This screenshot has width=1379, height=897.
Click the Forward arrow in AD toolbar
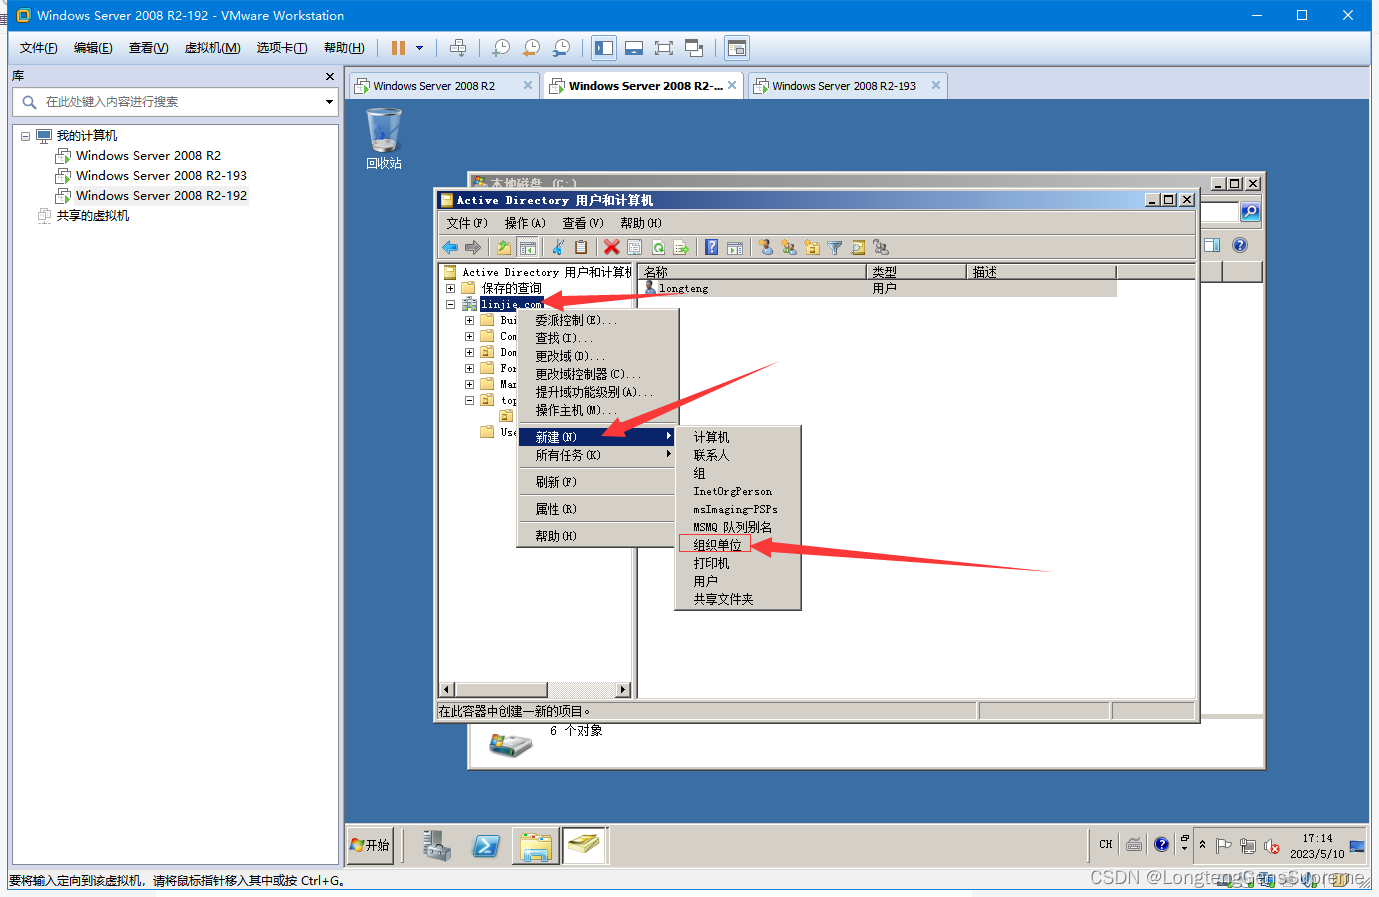(473, 247)
